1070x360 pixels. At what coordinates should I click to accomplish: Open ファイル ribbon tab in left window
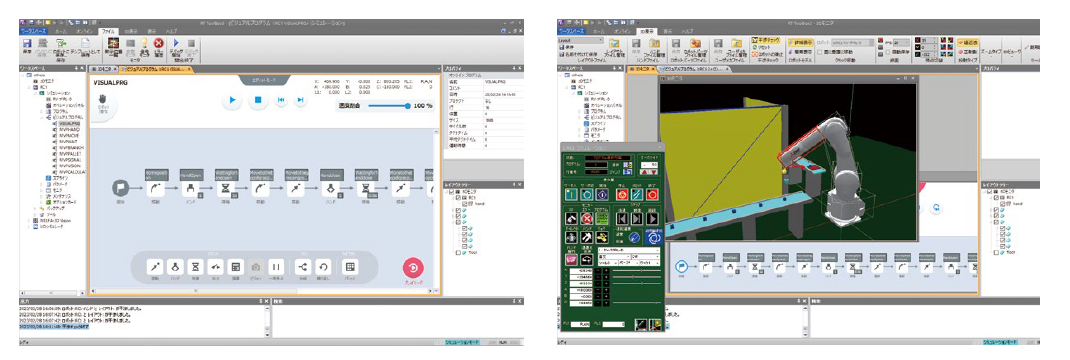click(109, 31)
